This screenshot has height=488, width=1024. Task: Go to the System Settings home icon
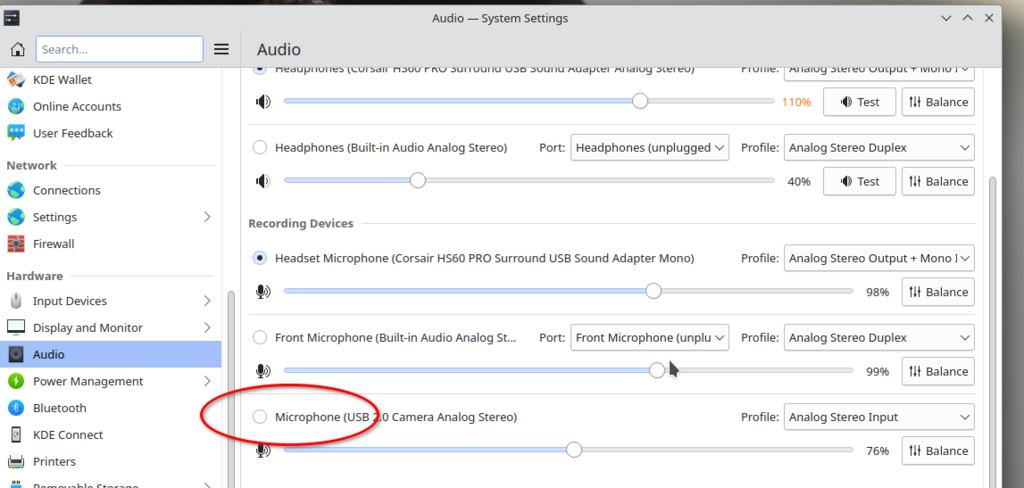[x=18, y=49]
